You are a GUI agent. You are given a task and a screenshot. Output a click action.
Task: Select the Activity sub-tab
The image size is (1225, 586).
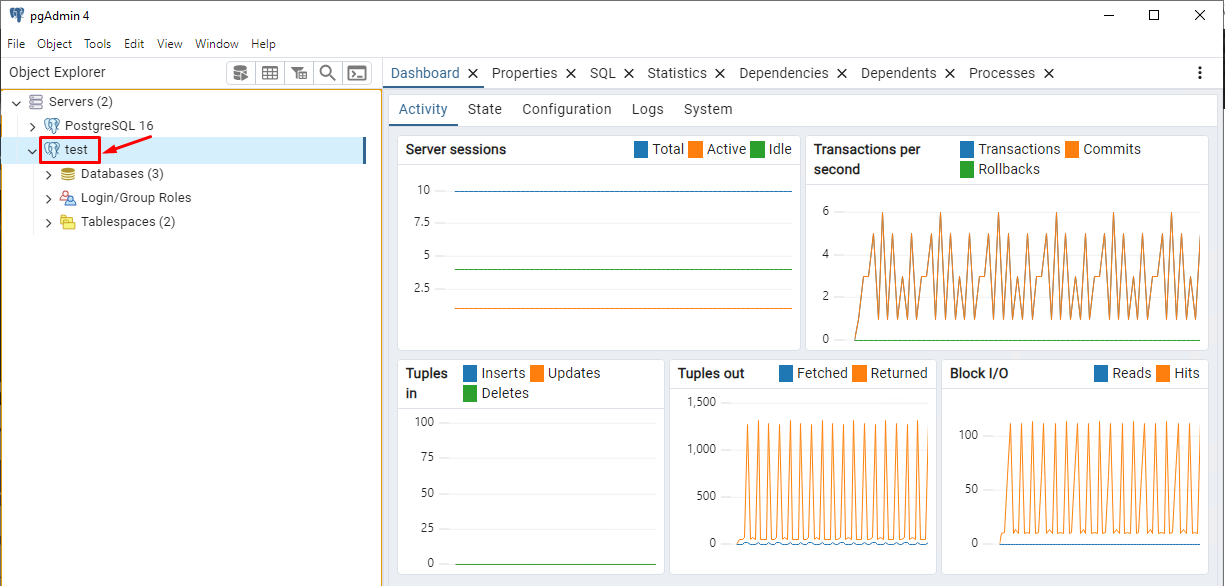(x=423, y=109)
